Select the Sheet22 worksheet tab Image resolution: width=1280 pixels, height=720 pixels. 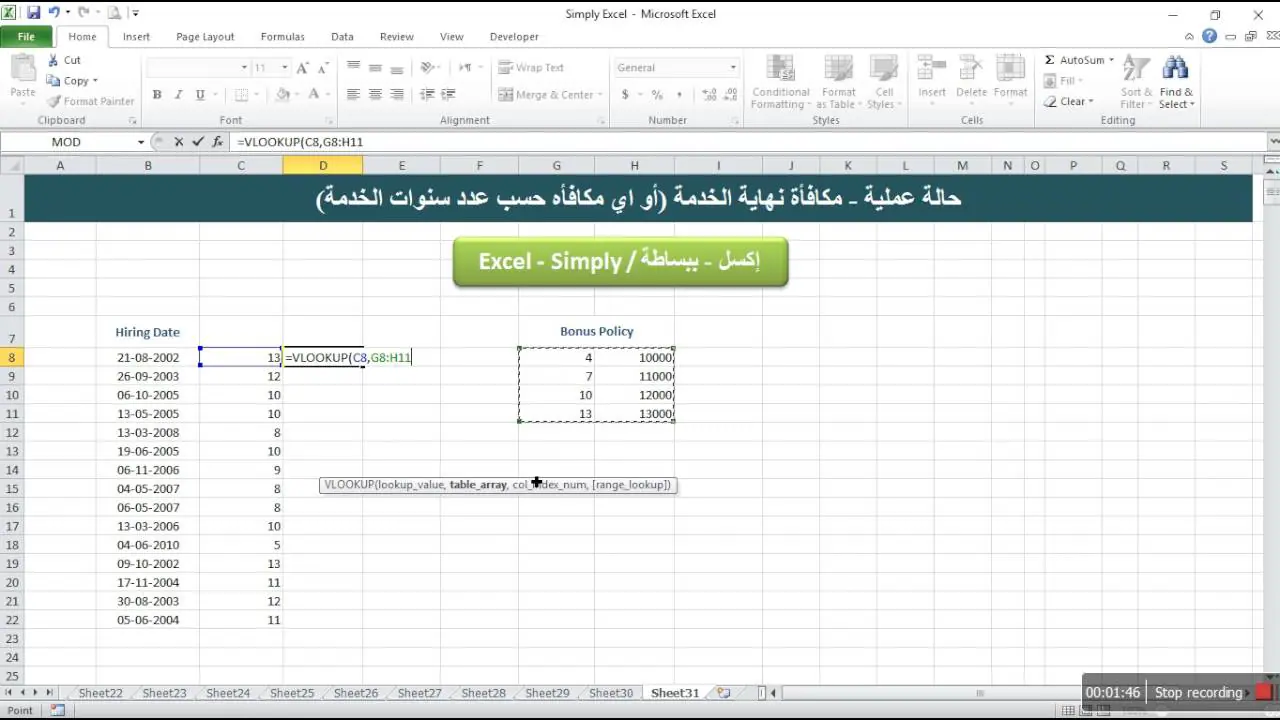[100, 692]
